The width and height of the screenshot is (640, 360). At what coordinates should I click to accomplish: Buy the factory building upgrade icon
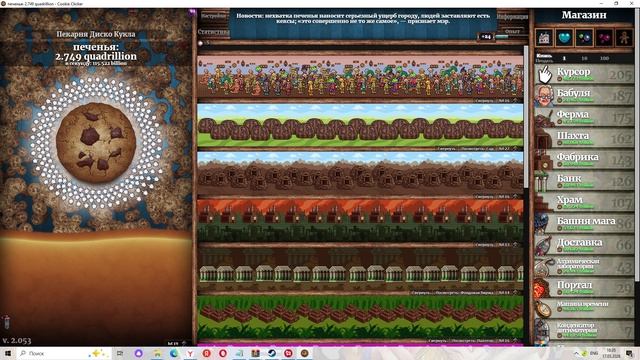544,38
